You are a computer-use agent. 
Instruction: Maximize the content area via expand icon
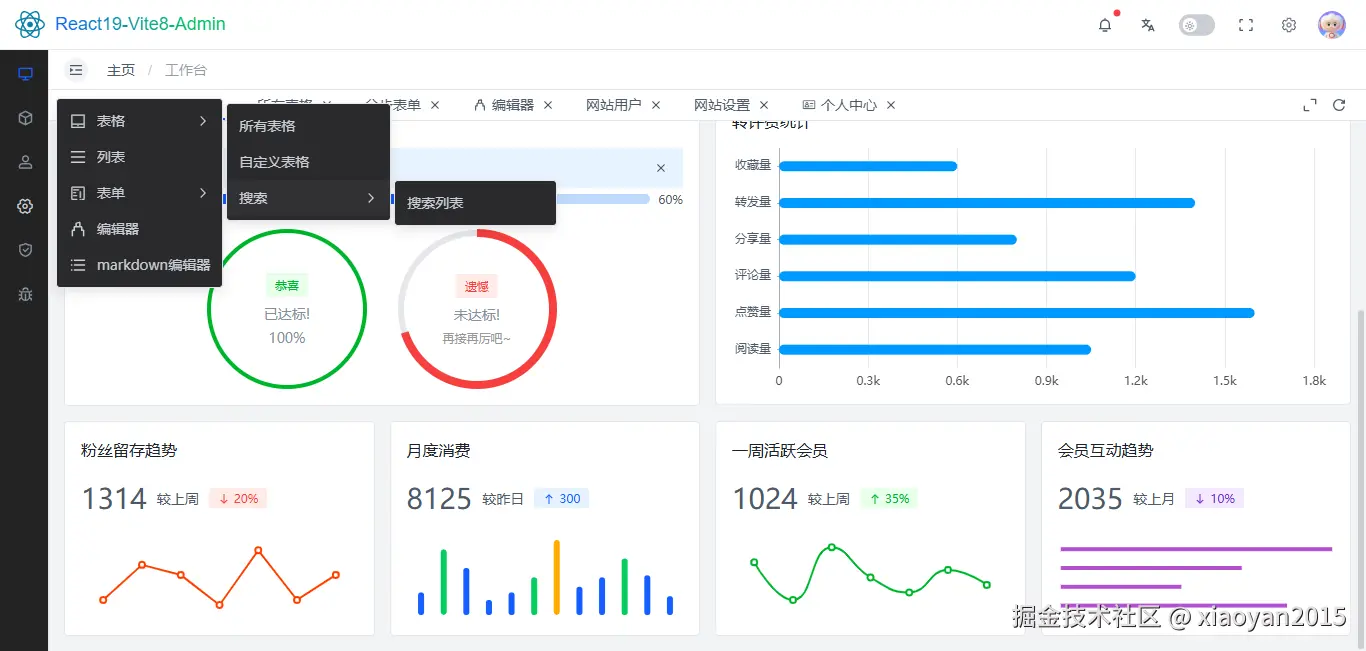[x=1310, y=105]
